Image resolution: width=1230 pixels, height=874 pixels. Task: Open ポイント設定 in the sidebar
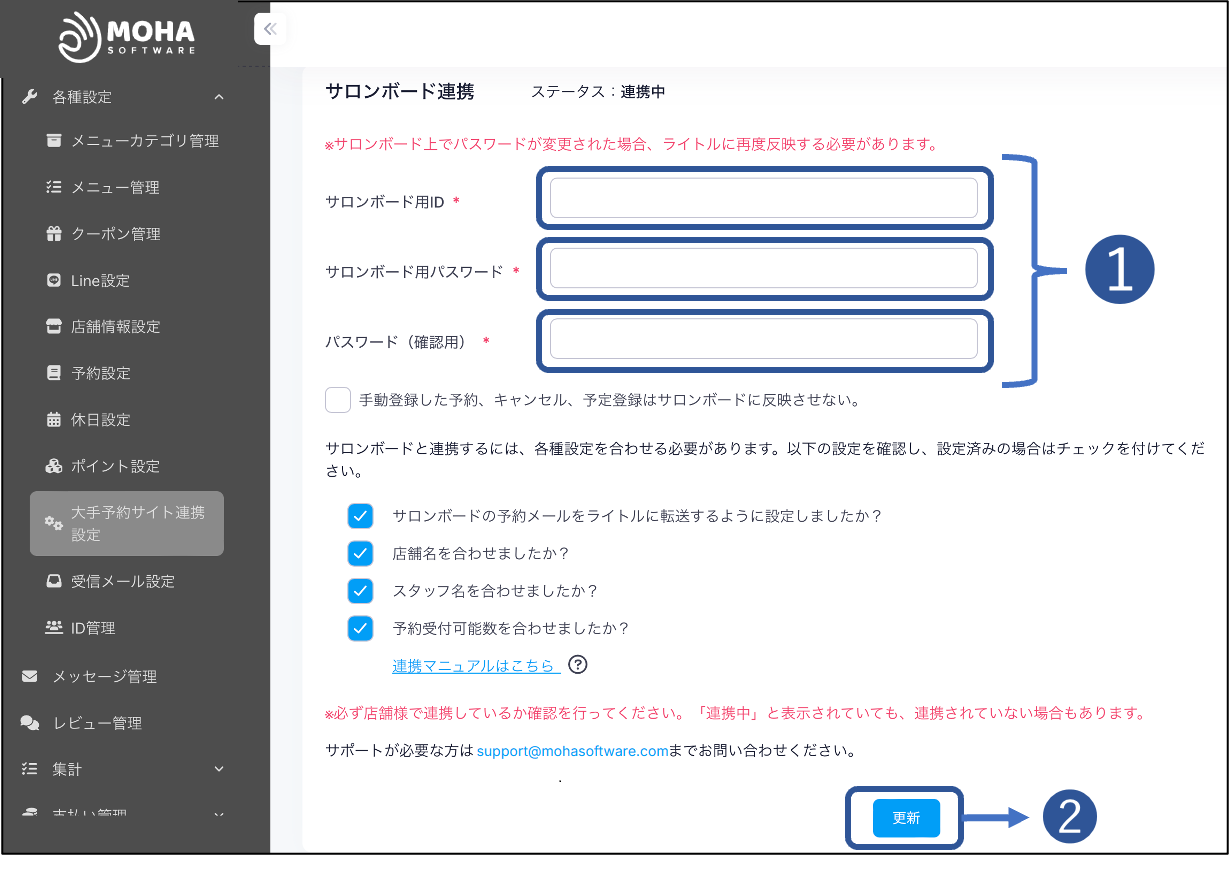click(x=115, y=466)
